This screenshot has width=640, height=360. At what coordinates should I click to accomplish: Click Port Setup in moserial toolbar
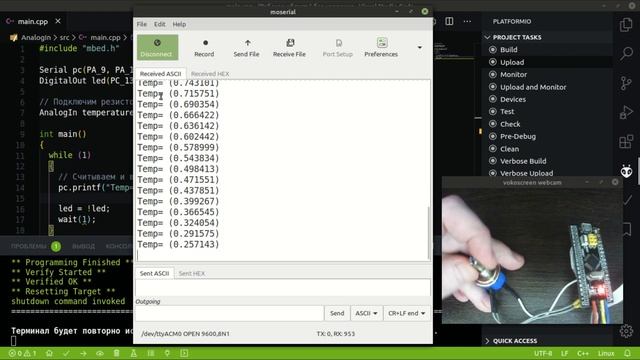[338, 47]
